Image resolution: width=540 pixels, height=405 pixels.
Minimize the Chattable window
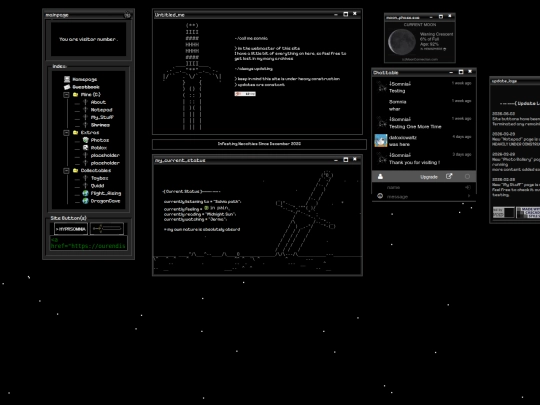(451, 72)
